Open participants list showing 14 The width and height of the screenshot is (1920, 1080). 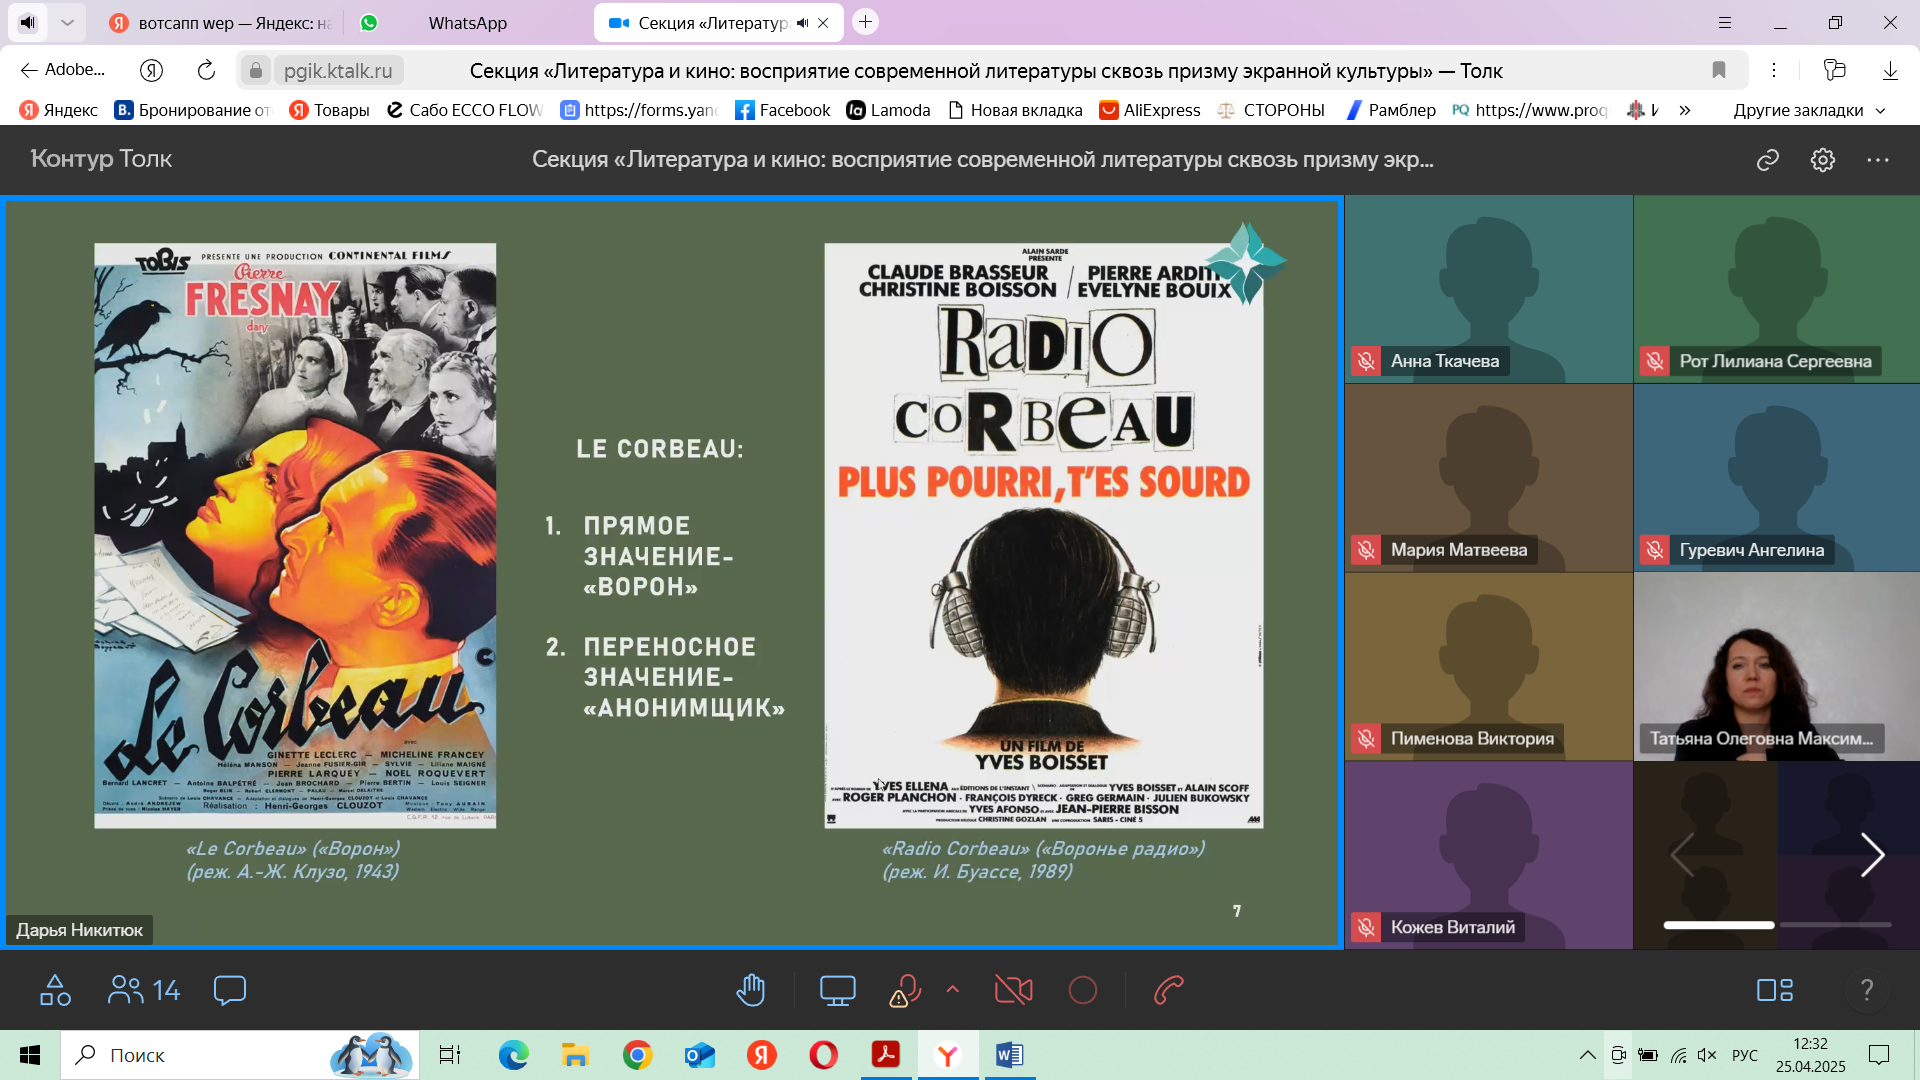click(144, 990)
